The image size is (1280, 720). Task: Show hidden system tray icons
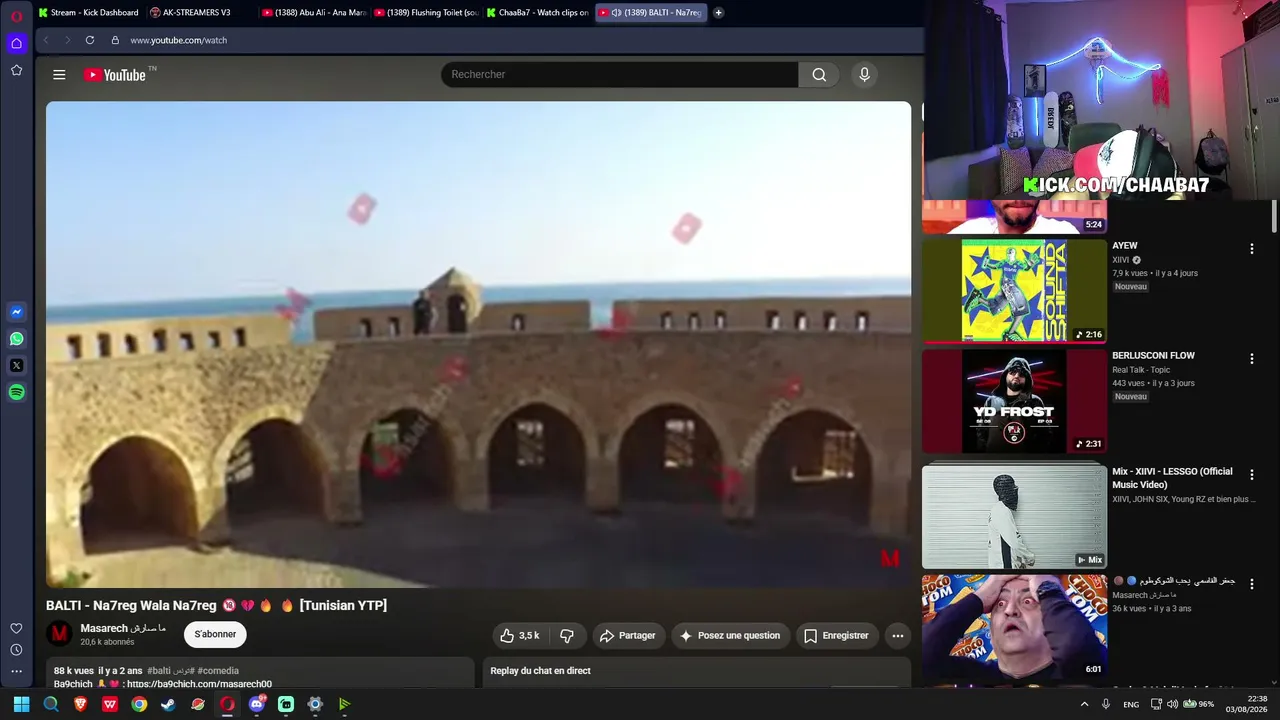pos(1084,704)
